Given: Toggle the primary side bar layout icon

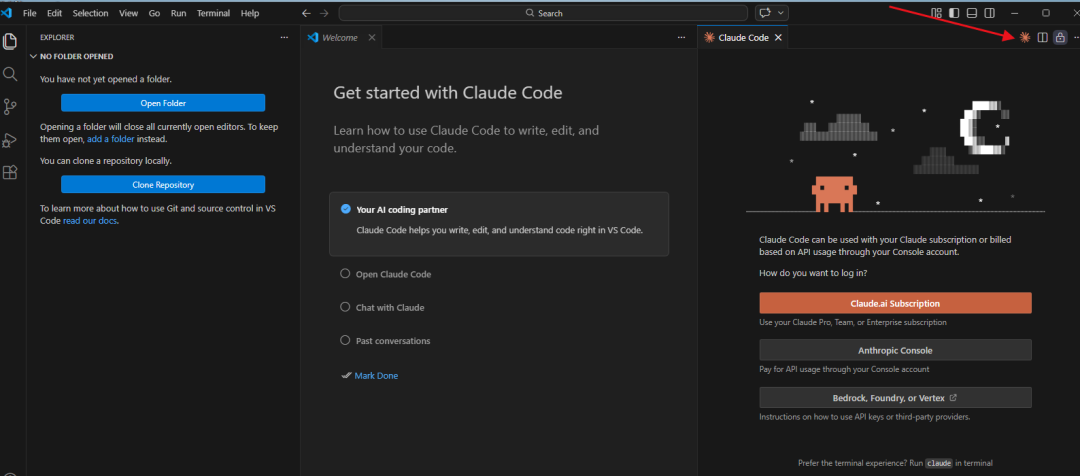Looking at the screenshot, I should [954, 13].
